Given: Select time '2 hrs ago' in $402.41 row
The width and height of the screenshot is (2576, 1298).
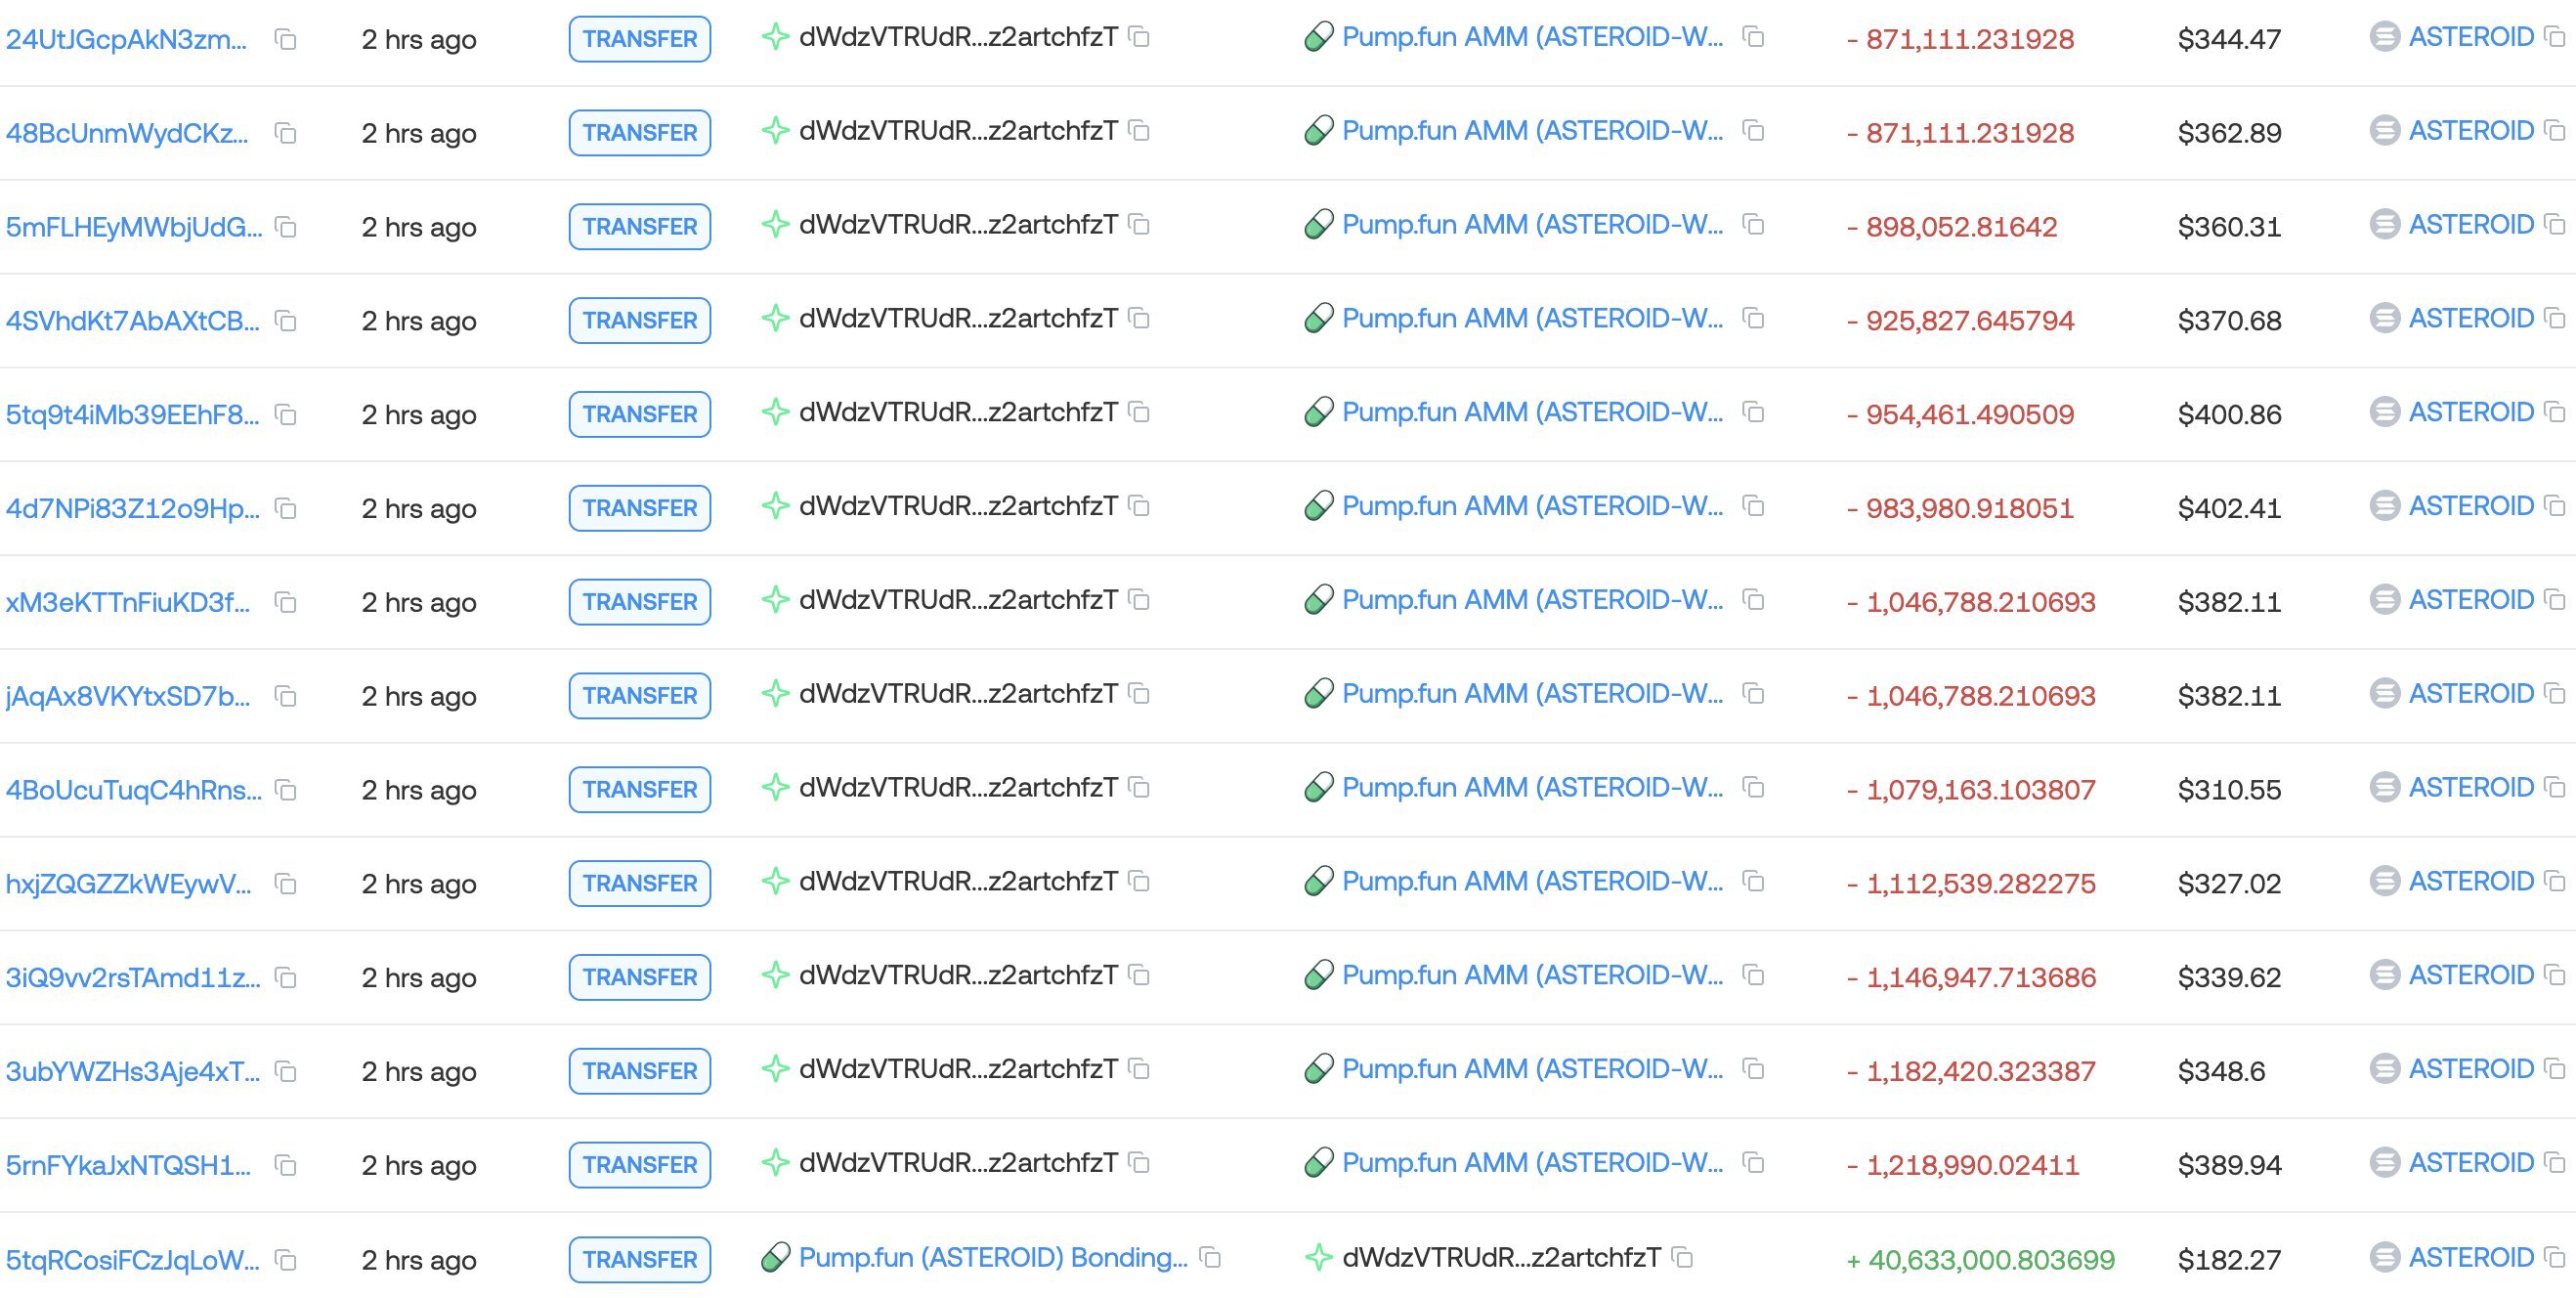Looking at the screenshot, I should click(419, 509).
